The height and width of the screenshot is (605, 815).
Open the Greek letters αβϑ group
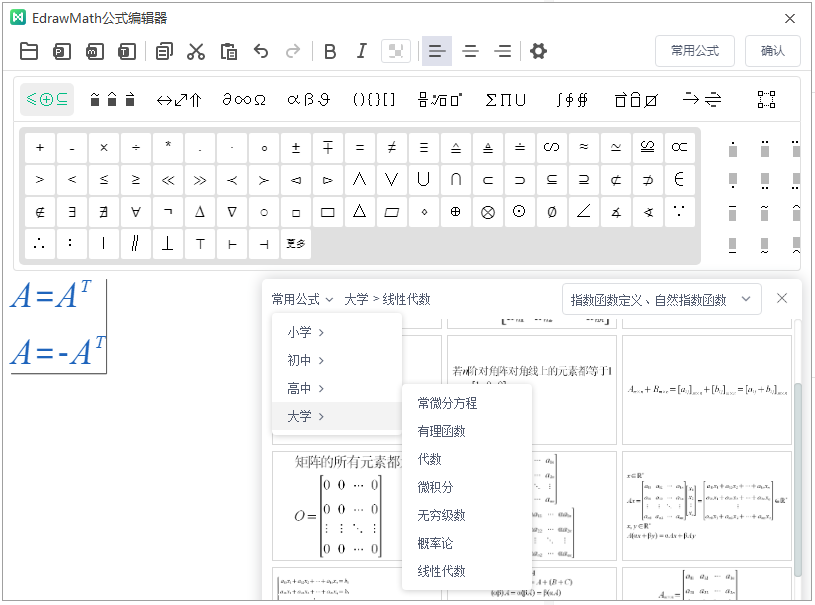pyautogui.click(x=309, y=99)
